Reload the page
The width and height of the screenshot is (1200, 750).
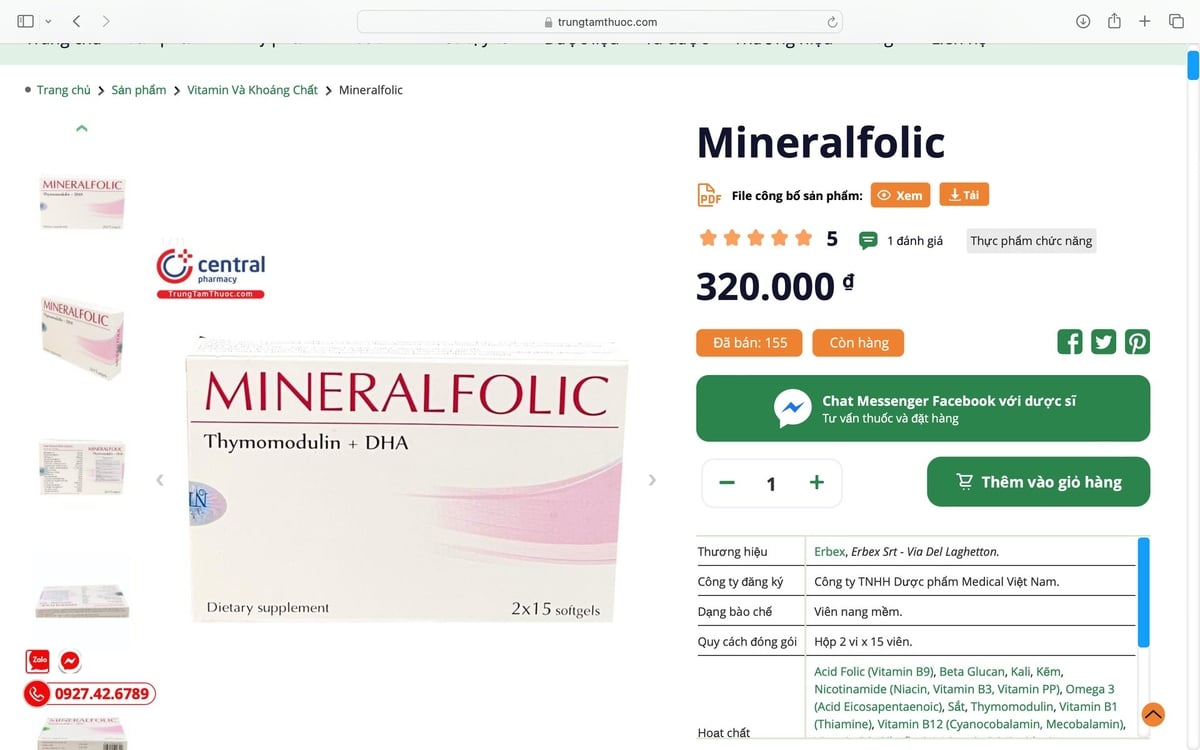tap(831, 21)
